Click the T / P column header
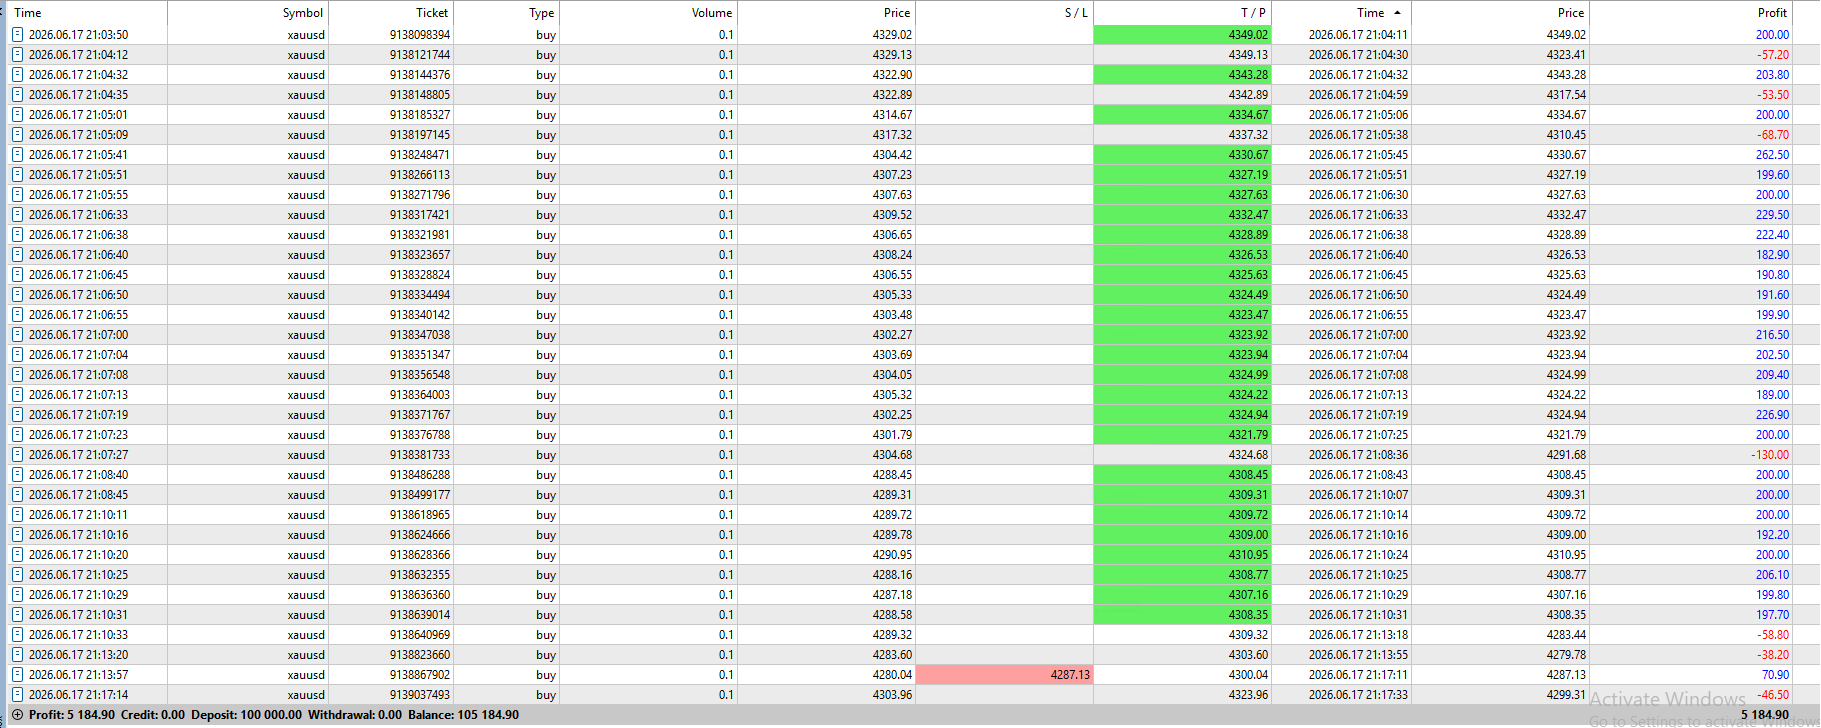Image resolution: width=1821 pixels, height=728 pixels. coord(1253,13)
